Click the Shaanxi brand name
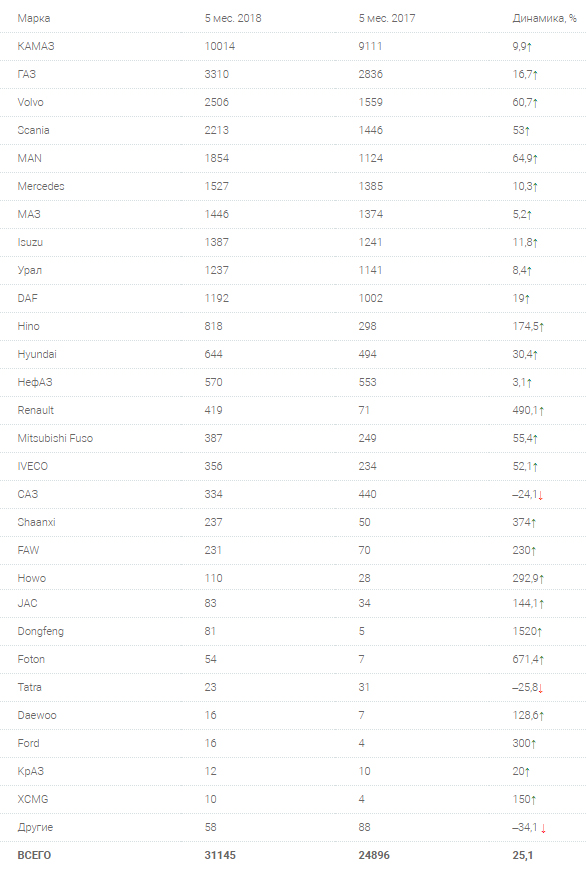The height and width of the screenshot is (877, 586). (36, 522)
